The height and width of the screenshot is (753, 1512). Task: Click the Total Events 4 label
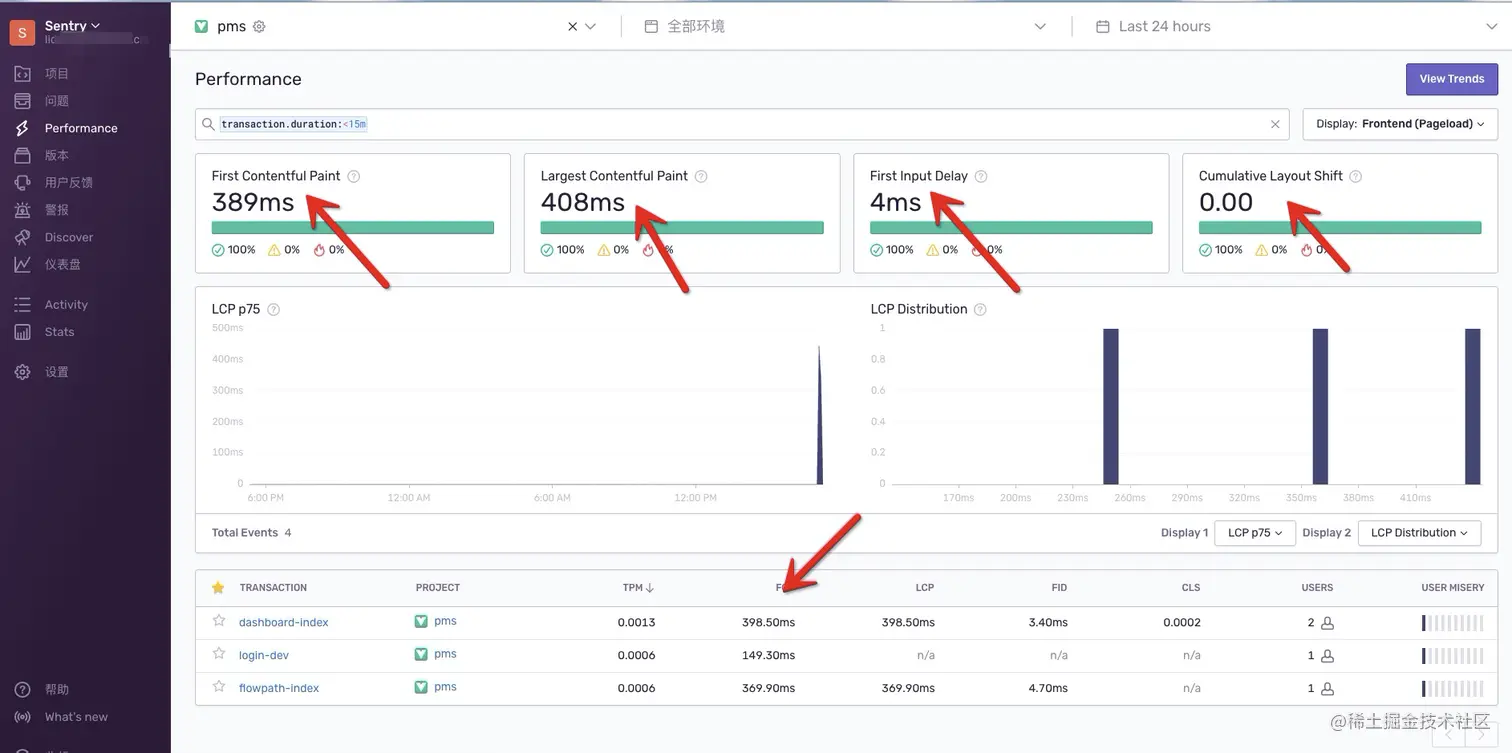pos(252,533)
